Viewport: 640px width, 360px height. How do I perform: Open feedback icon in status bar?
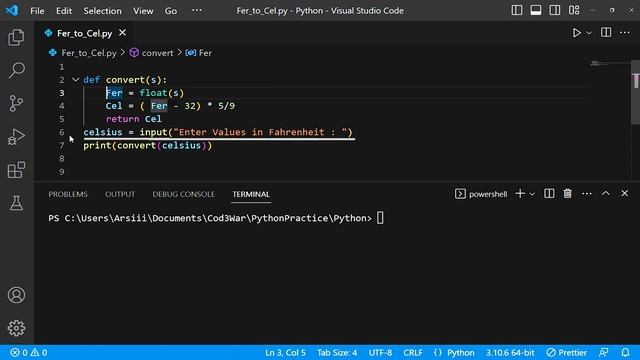coord(604,353)
